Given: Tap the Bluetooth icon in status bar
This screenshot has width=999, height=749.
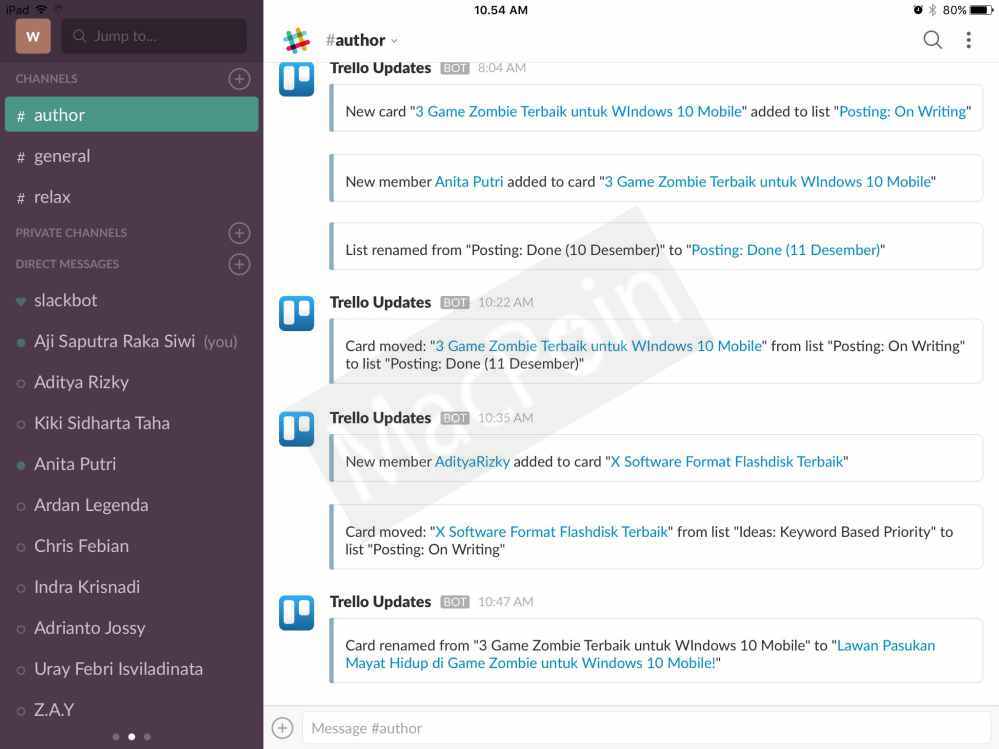Looking at the screenshot, I should point(932,10).
